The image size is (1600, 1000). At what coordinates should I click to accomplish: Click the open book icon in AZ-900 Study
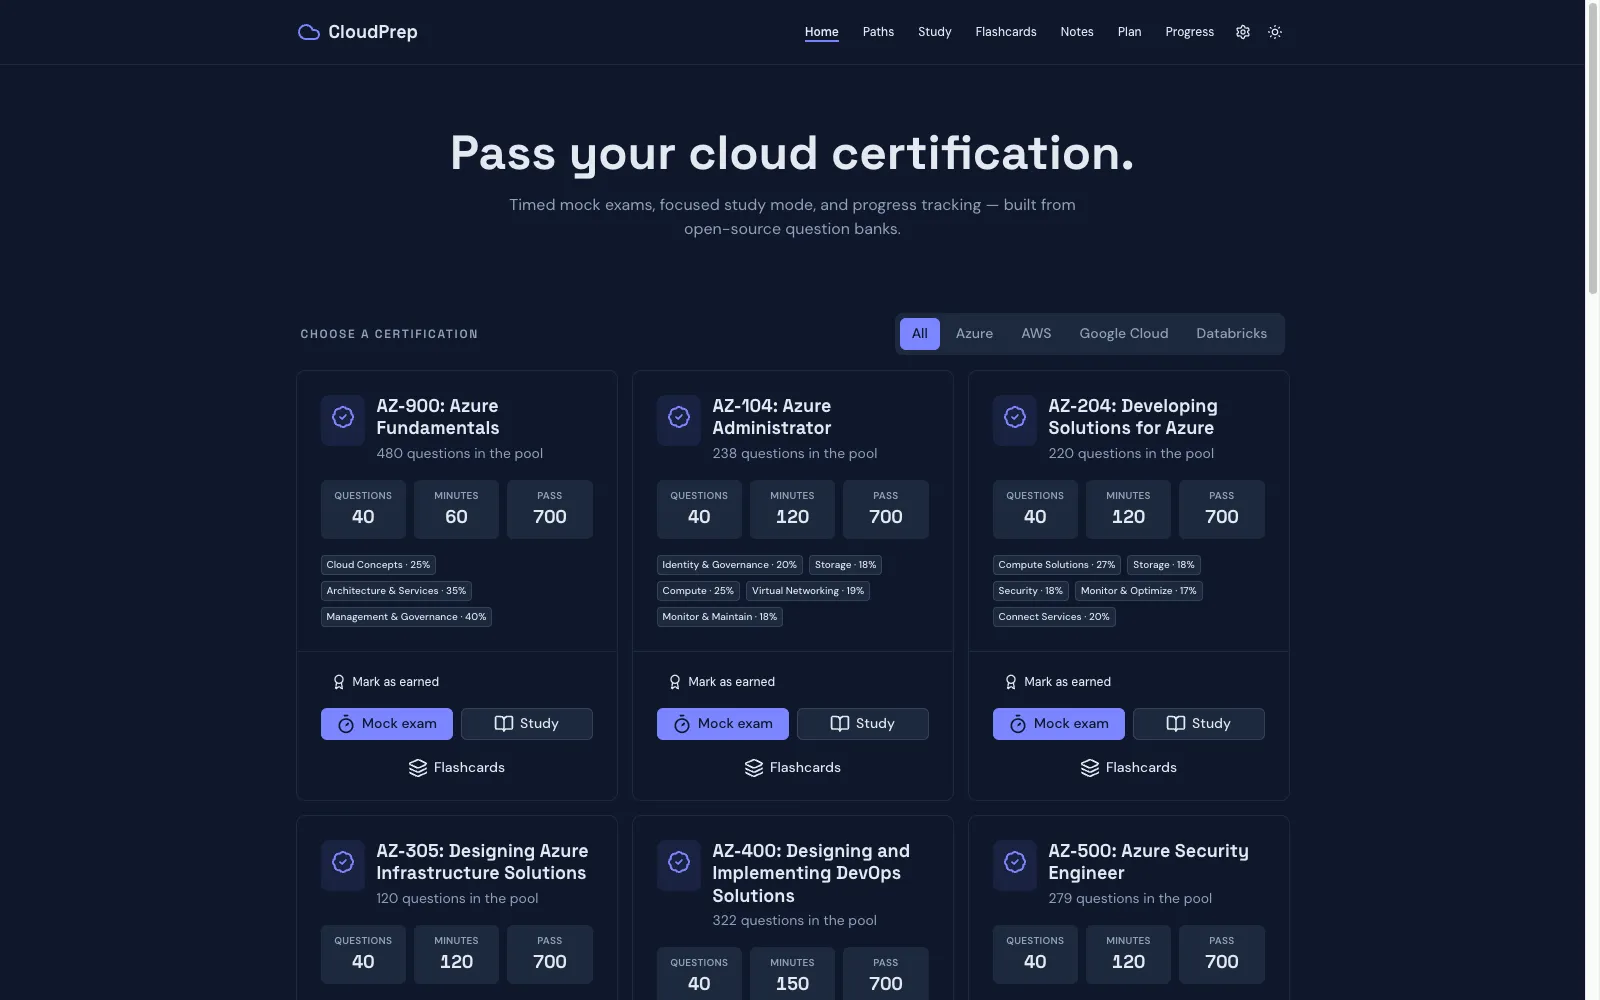click(x=504, y=724)
